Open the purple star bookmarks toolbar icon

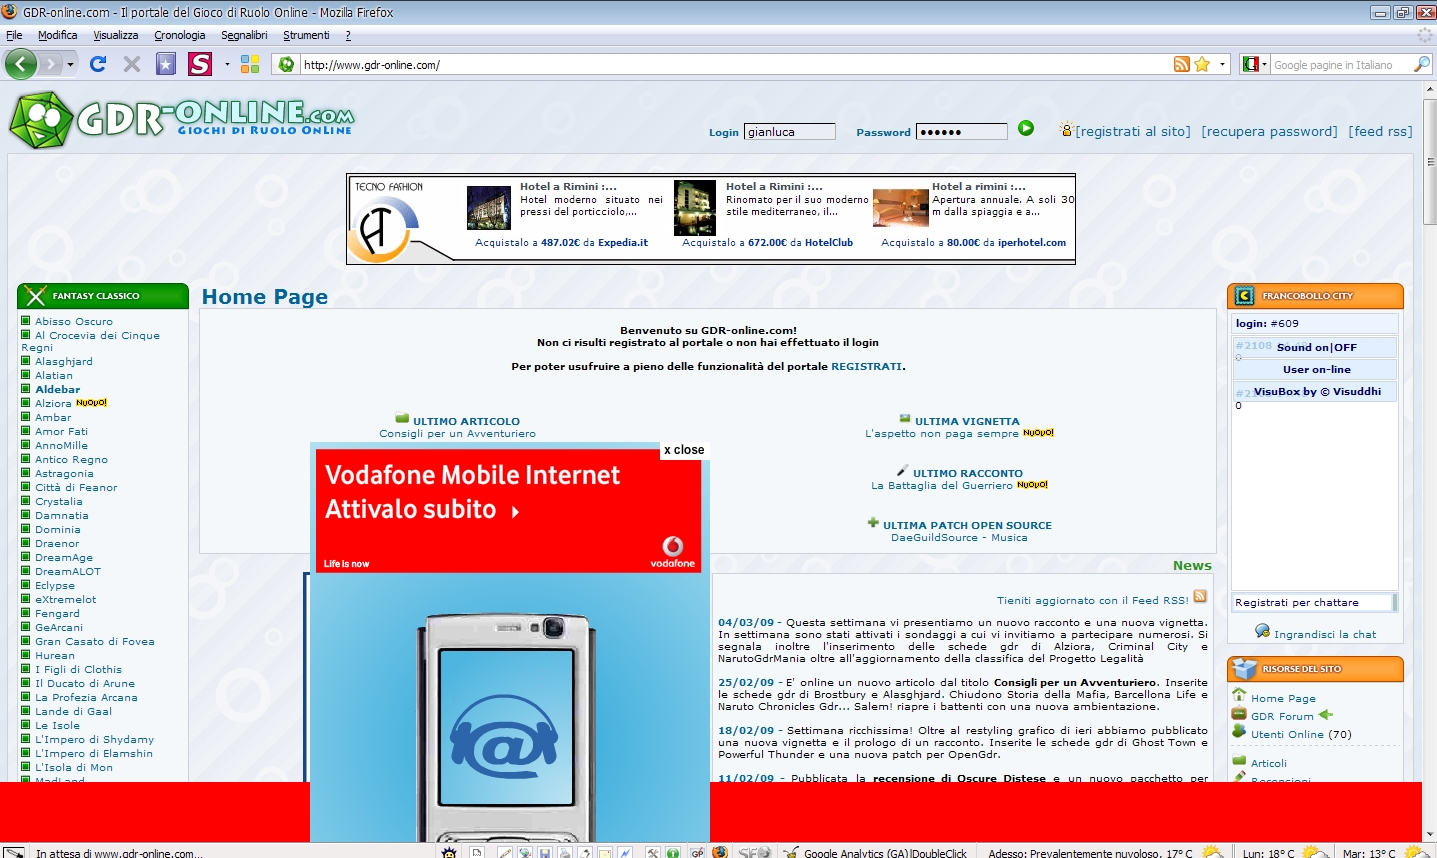(166, 64)
